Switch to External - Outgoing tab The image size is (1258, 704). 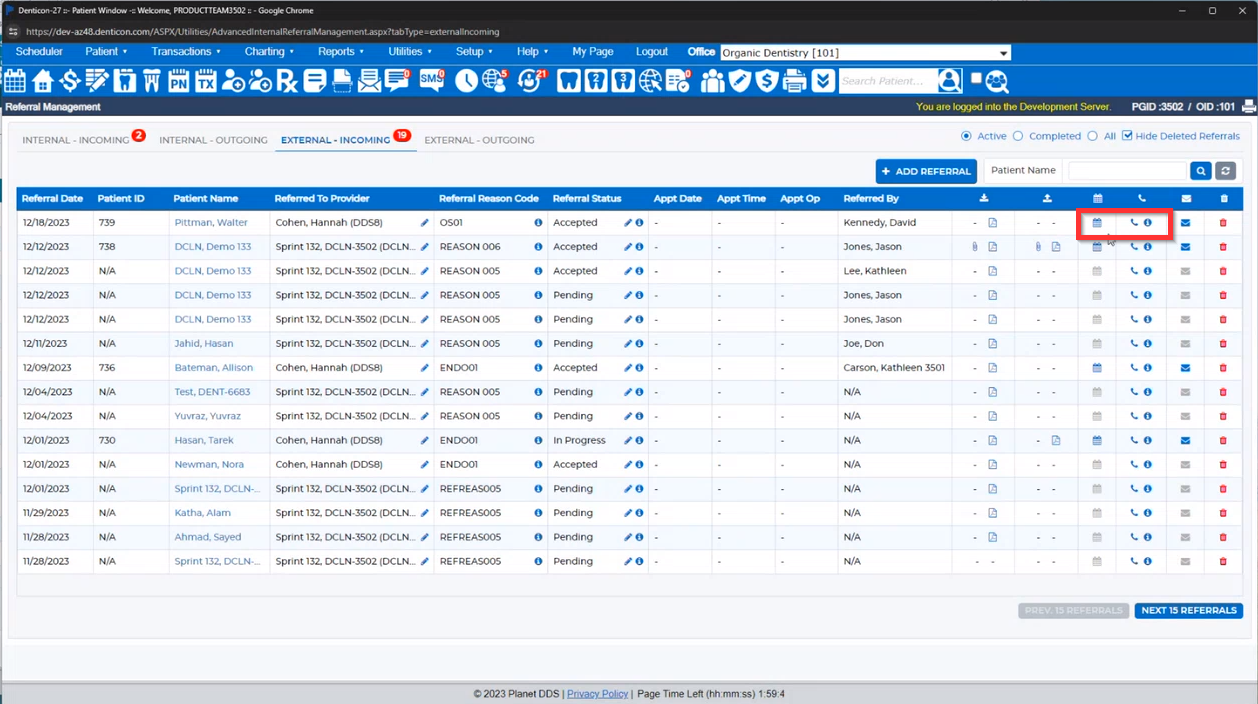(479, 140)
